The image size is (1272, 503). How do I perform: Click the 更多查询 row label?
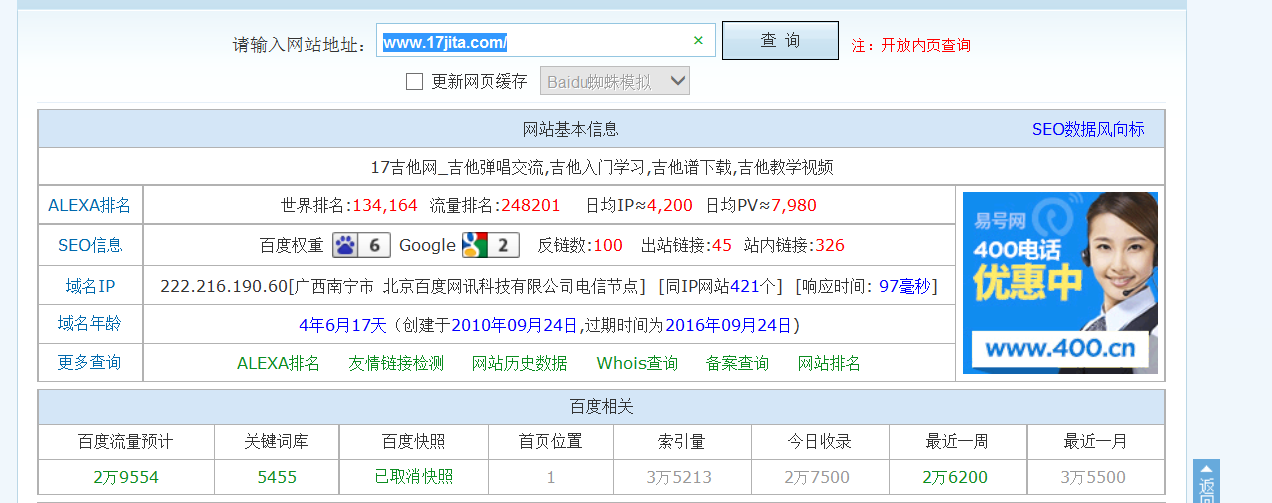click(x=90, y=363)
